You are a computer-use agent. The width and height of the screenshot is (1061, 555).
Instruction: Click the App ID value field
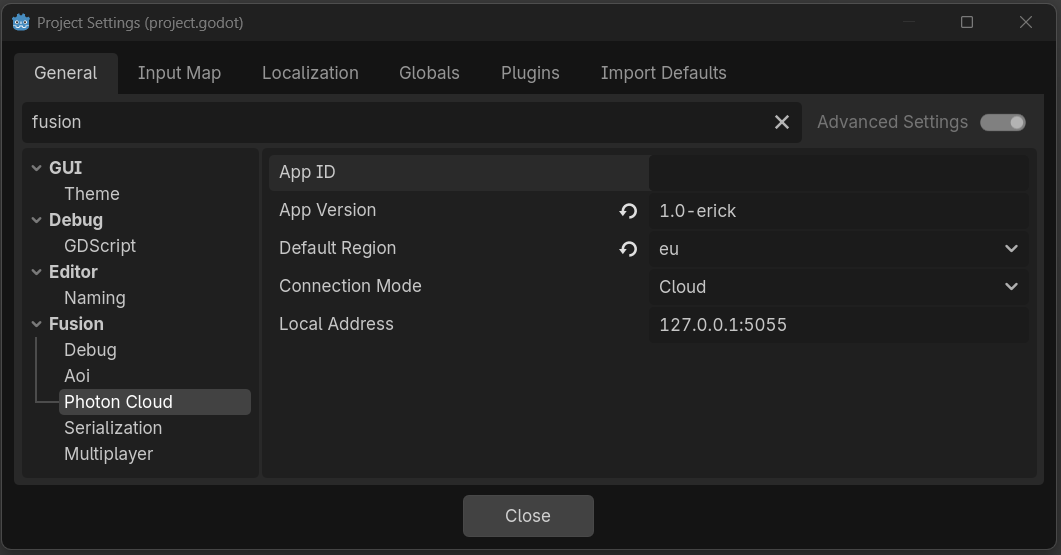[838, 173]
